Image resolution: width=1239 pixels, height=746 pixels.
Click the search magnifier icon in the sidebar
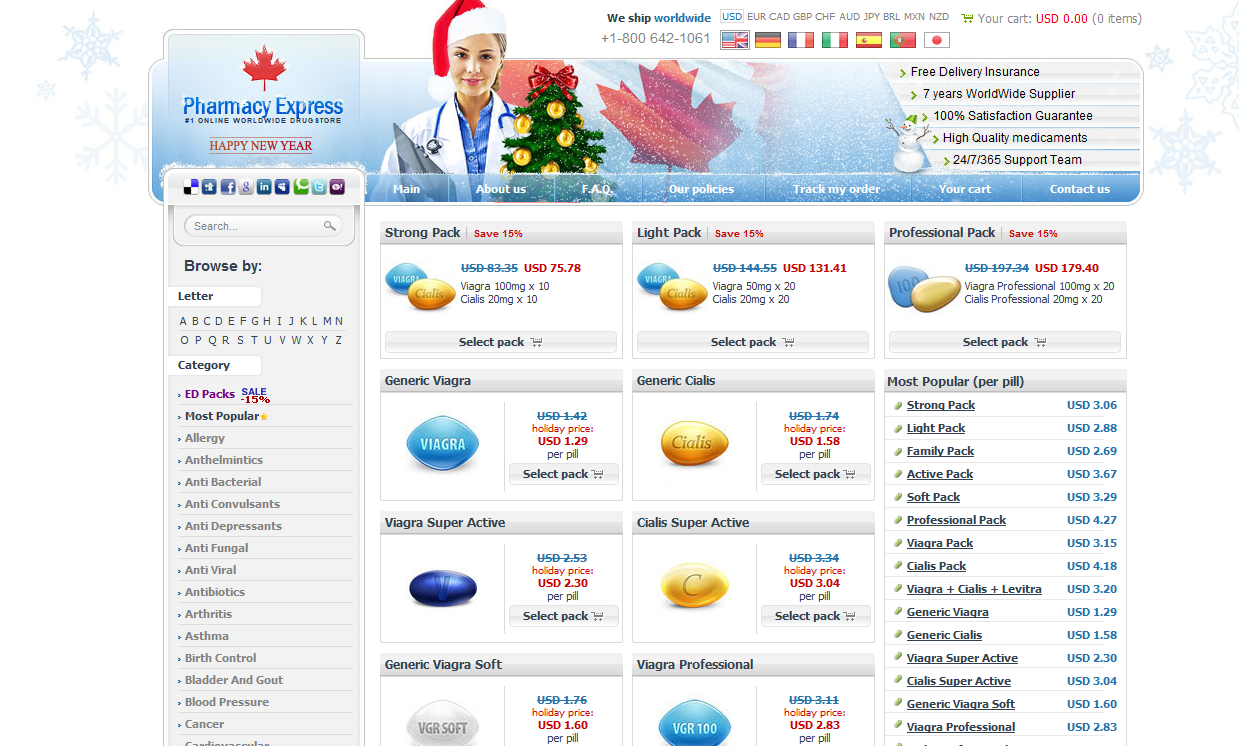(331, 226)
